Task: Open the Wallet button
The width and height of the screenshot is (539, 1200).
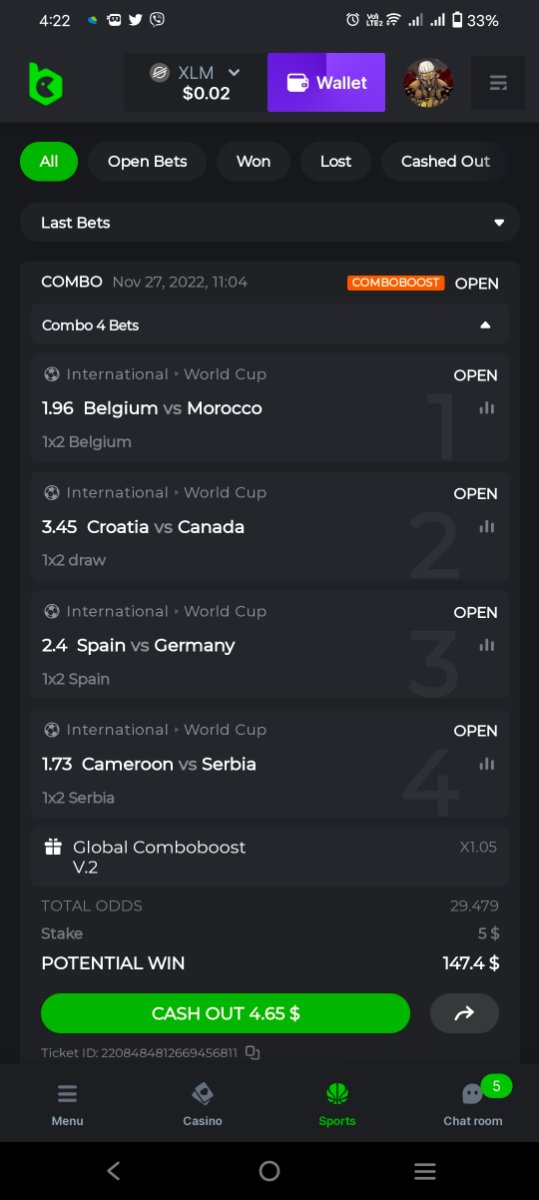Action: coord(326,83)
